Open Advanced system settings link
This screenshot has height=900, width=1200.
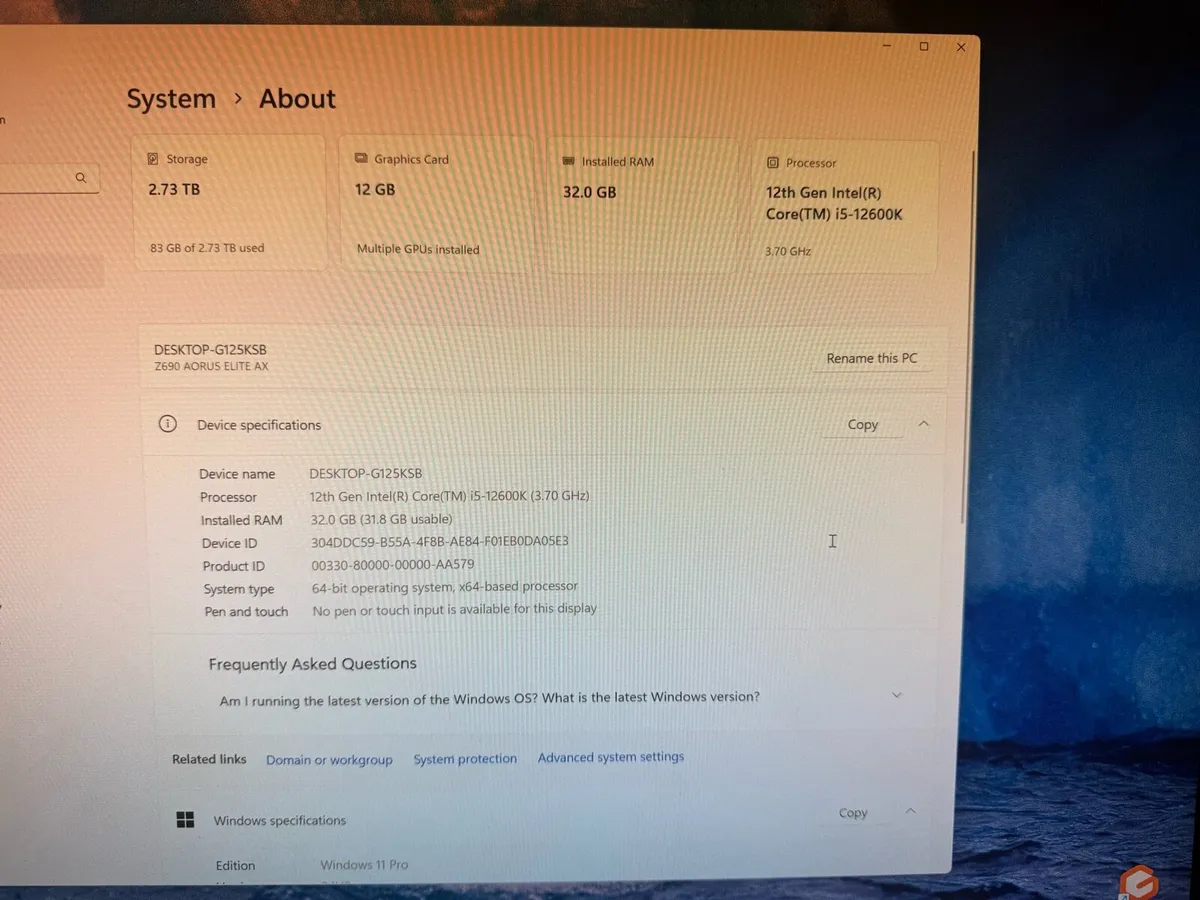pyautogui.click(x=611, y=757)
